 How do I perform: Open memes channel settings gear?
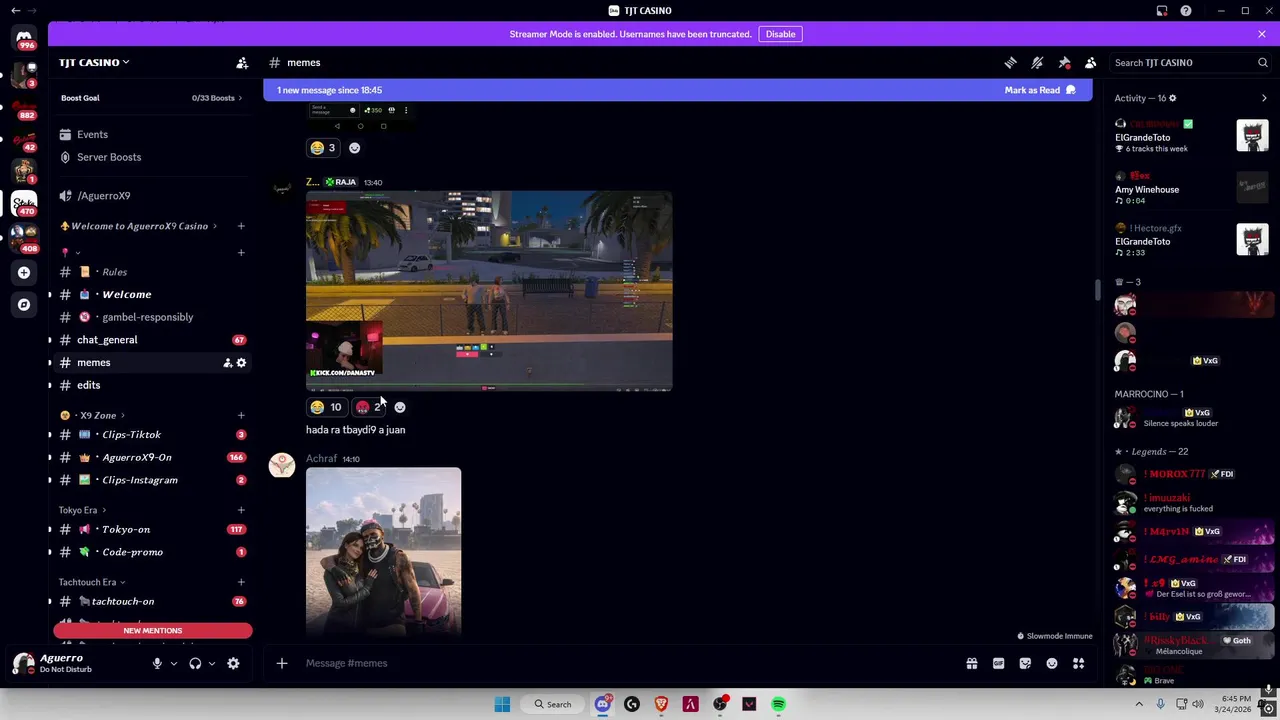click(241, 363)
